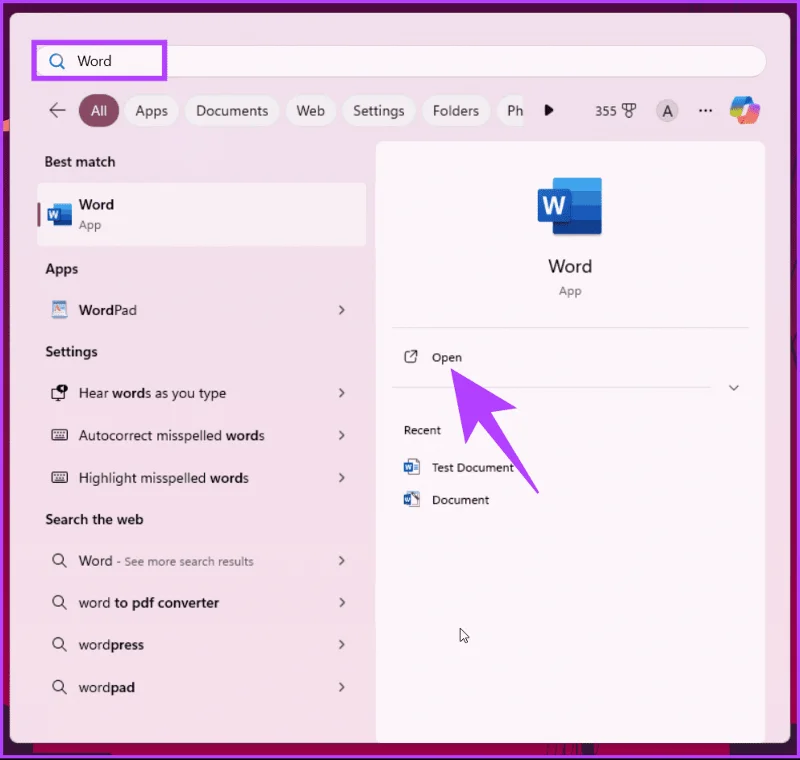This screenshot has height=760, width=800.
Task: Search the web for 'word to pdf converter'
Action: coord(202,602)
